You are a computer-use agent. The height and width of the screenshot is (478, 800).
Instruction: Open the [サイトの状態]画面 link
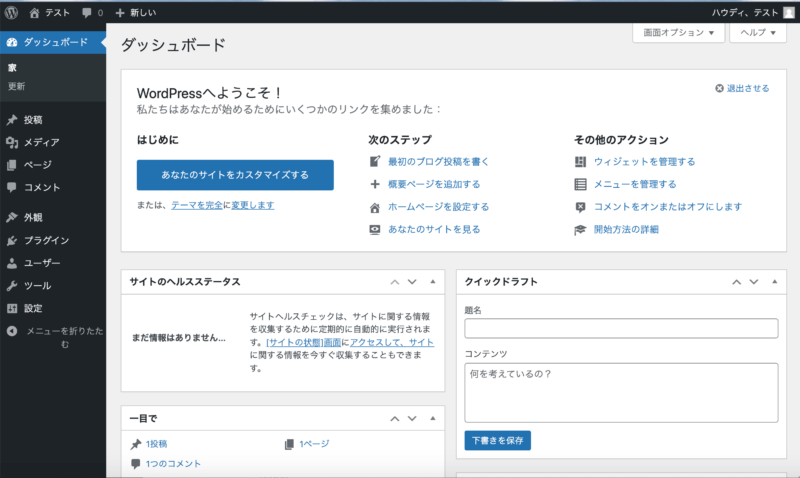[304, 342]
